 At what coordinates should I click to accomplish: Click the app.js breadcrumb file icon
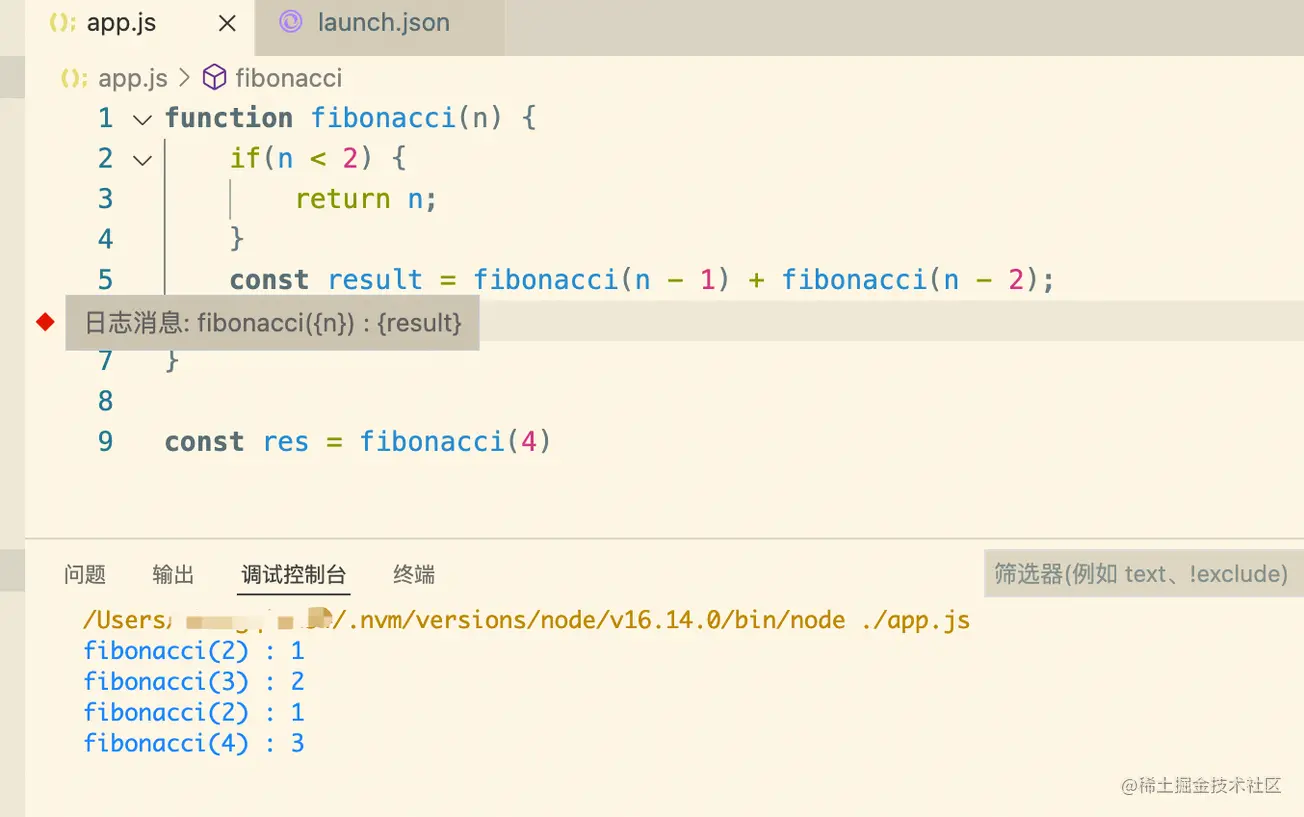pos(75,78)
